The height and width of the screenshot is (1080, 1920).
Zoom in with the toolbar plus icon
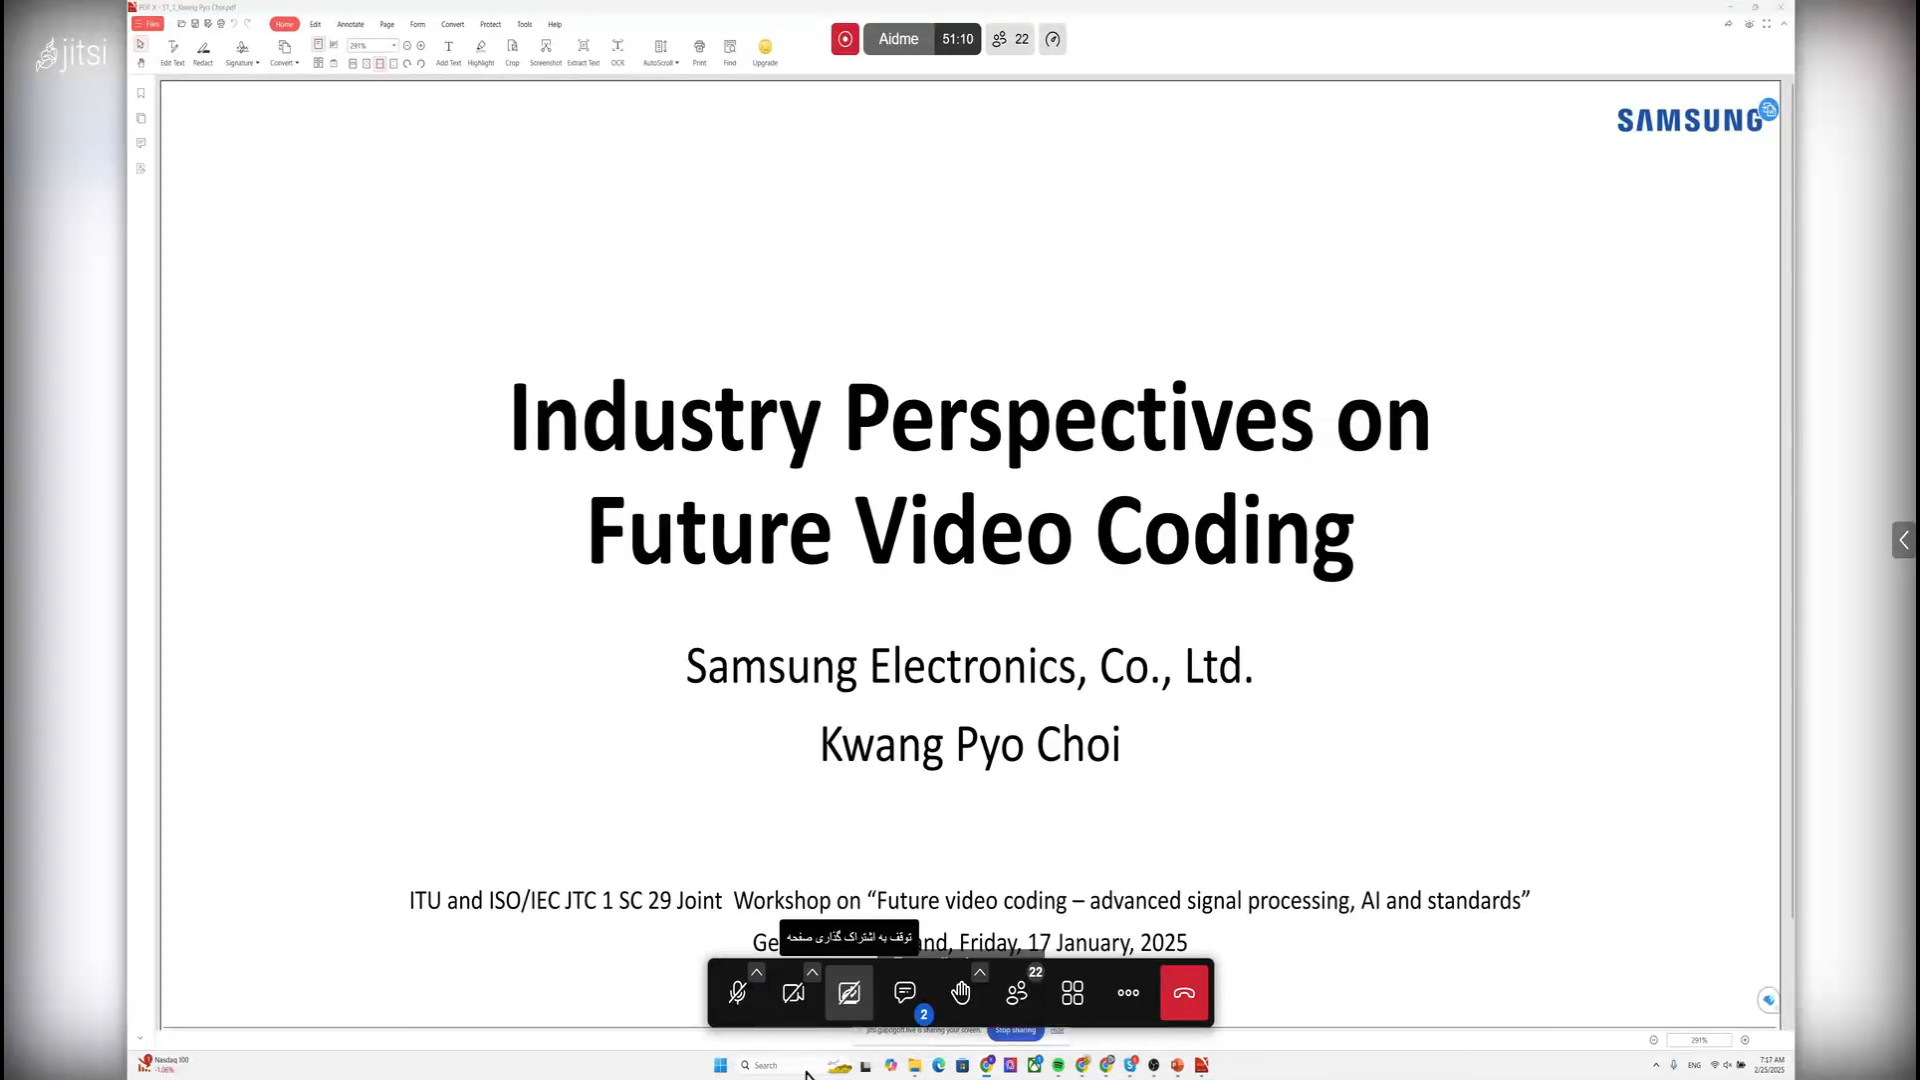coord(421,46)
